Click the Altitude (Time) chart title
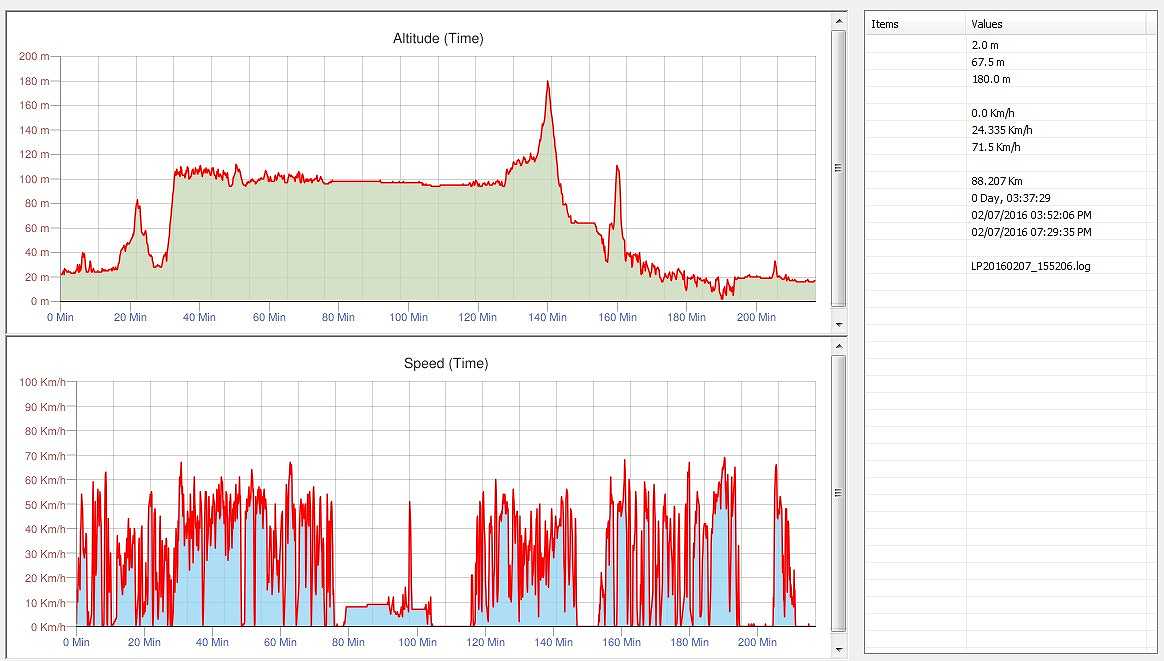Image resolution: width=1164 pixels, height=661 pixels. pyautogui.click(x=438, y=39)
